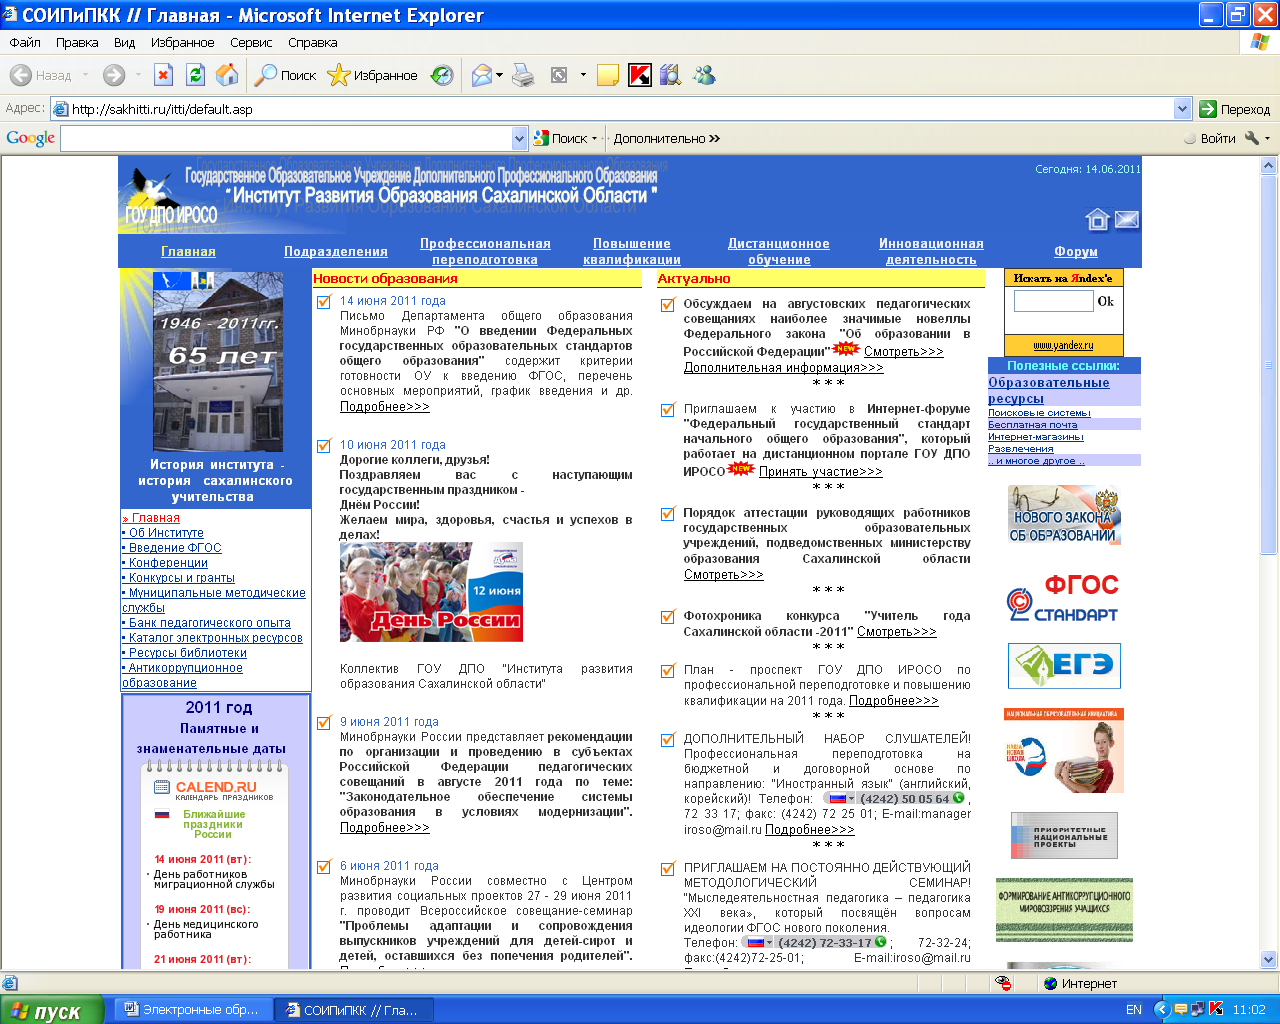Click the yellow note toolbar icon
This screenshot has width=1280, height=1024.
coord(608,75)
